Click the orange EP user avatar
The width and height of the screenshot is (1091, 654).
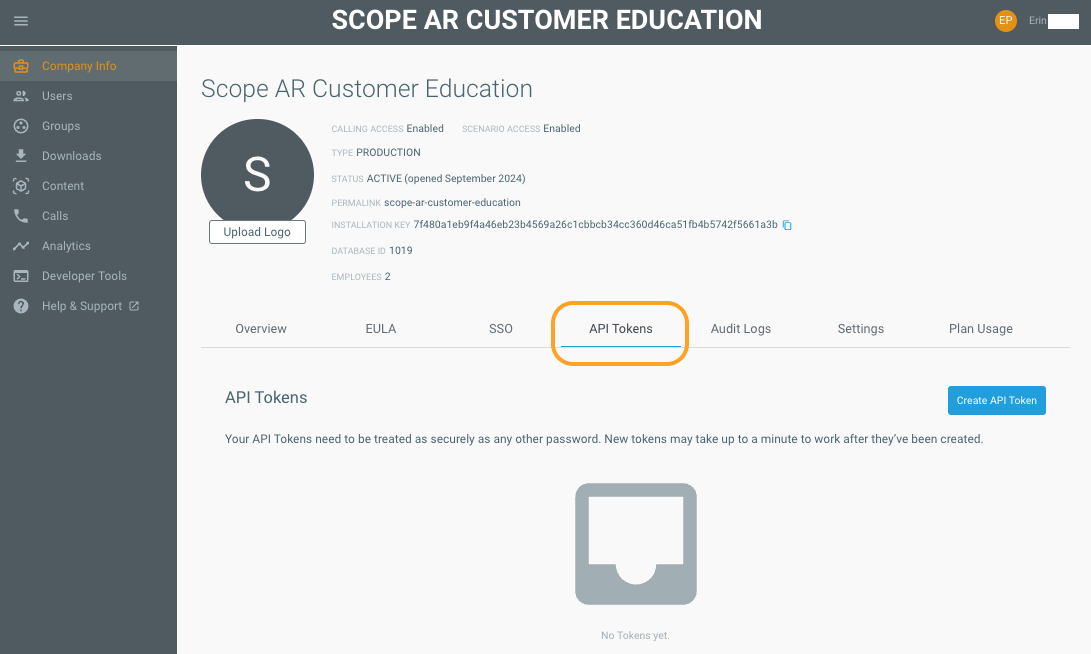point(1005,21)
